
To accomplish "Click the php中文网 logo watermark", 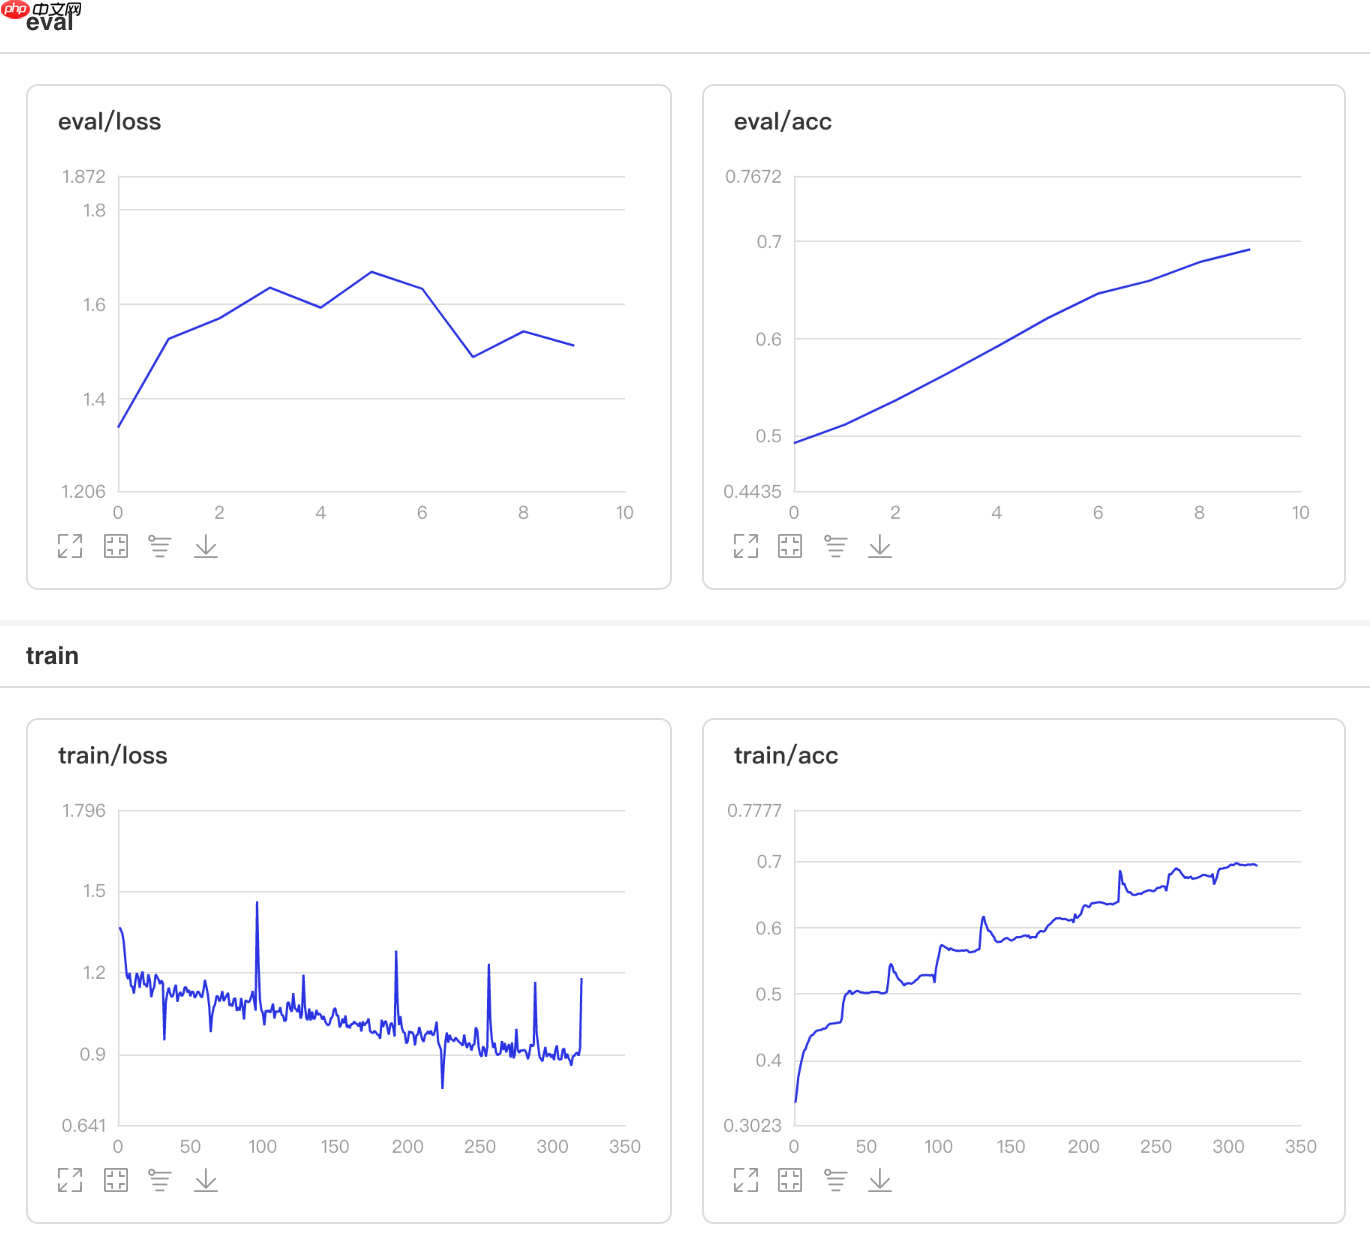I will [x=42, y=9].
